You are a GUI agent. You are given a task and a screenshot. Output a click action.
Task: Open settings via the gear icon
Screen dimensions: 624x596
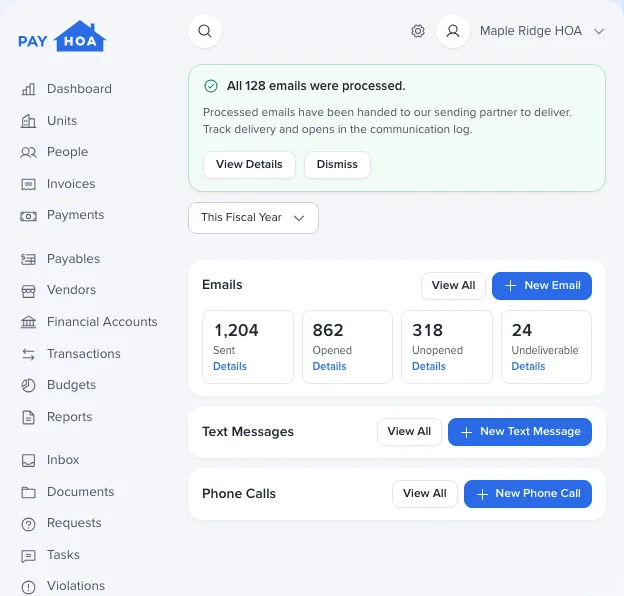coord(417,31)
